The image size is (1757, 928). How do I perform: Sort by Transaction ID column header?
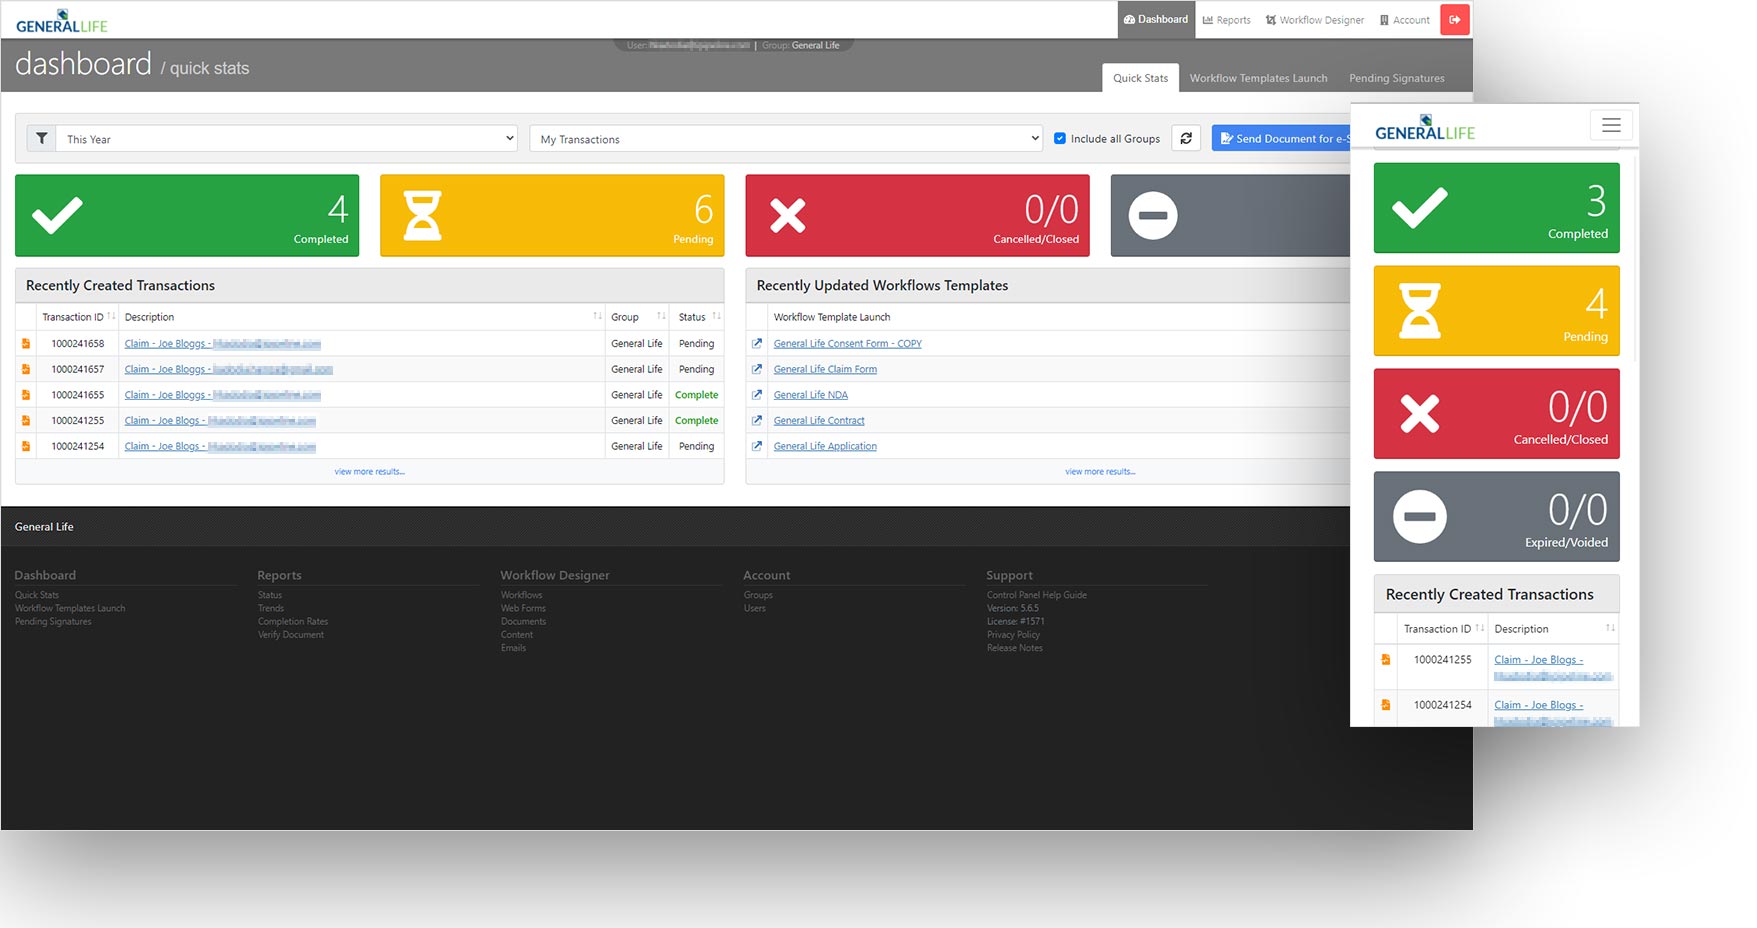click(x=77, y=316)
